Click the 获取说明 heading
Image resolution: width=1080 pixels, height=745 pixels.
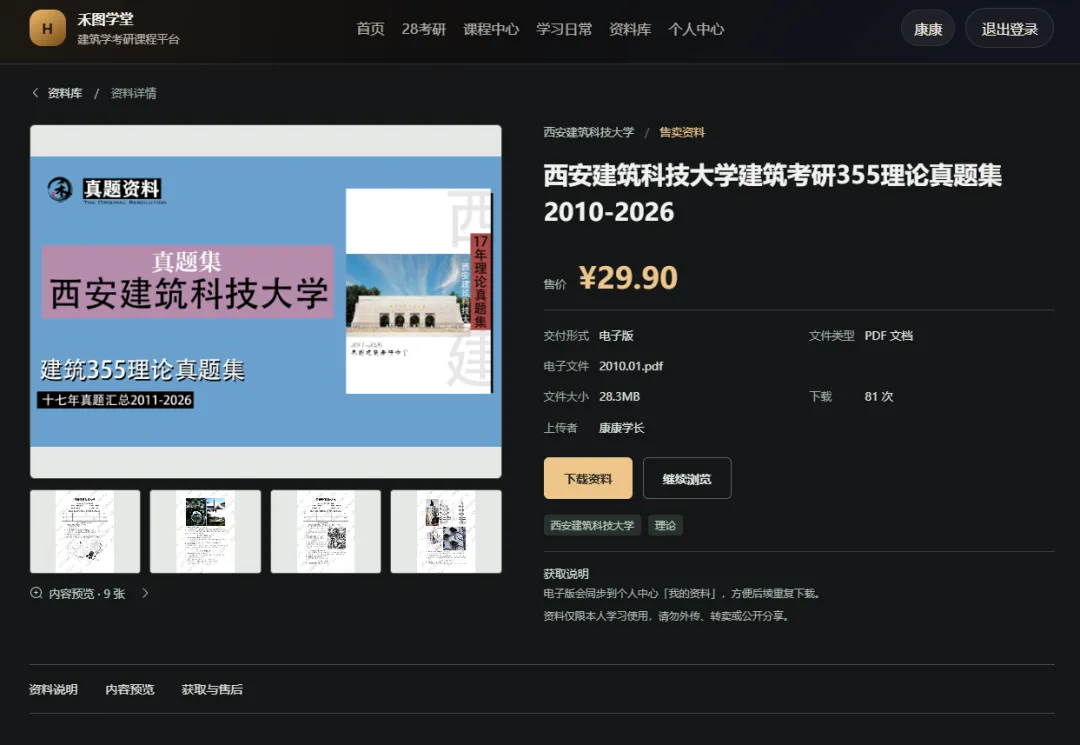(566, 574)
